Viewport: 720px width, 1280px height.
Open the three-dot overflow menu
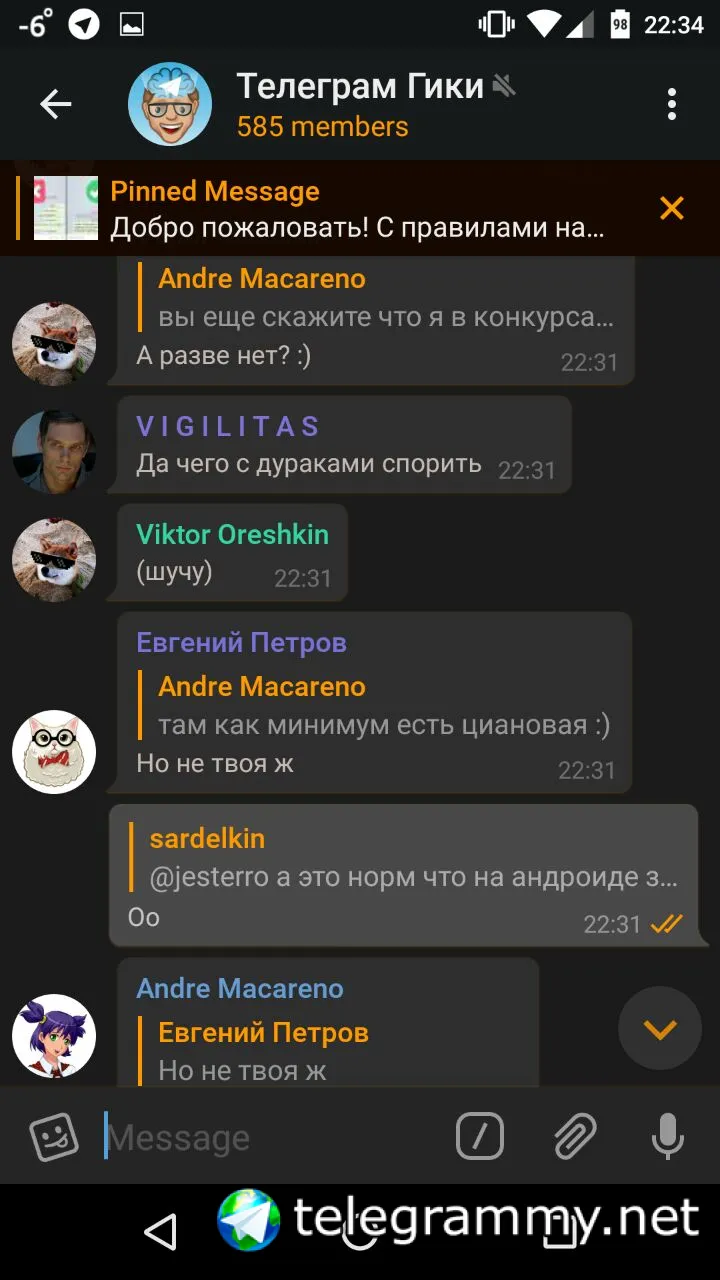coord(671,104)
